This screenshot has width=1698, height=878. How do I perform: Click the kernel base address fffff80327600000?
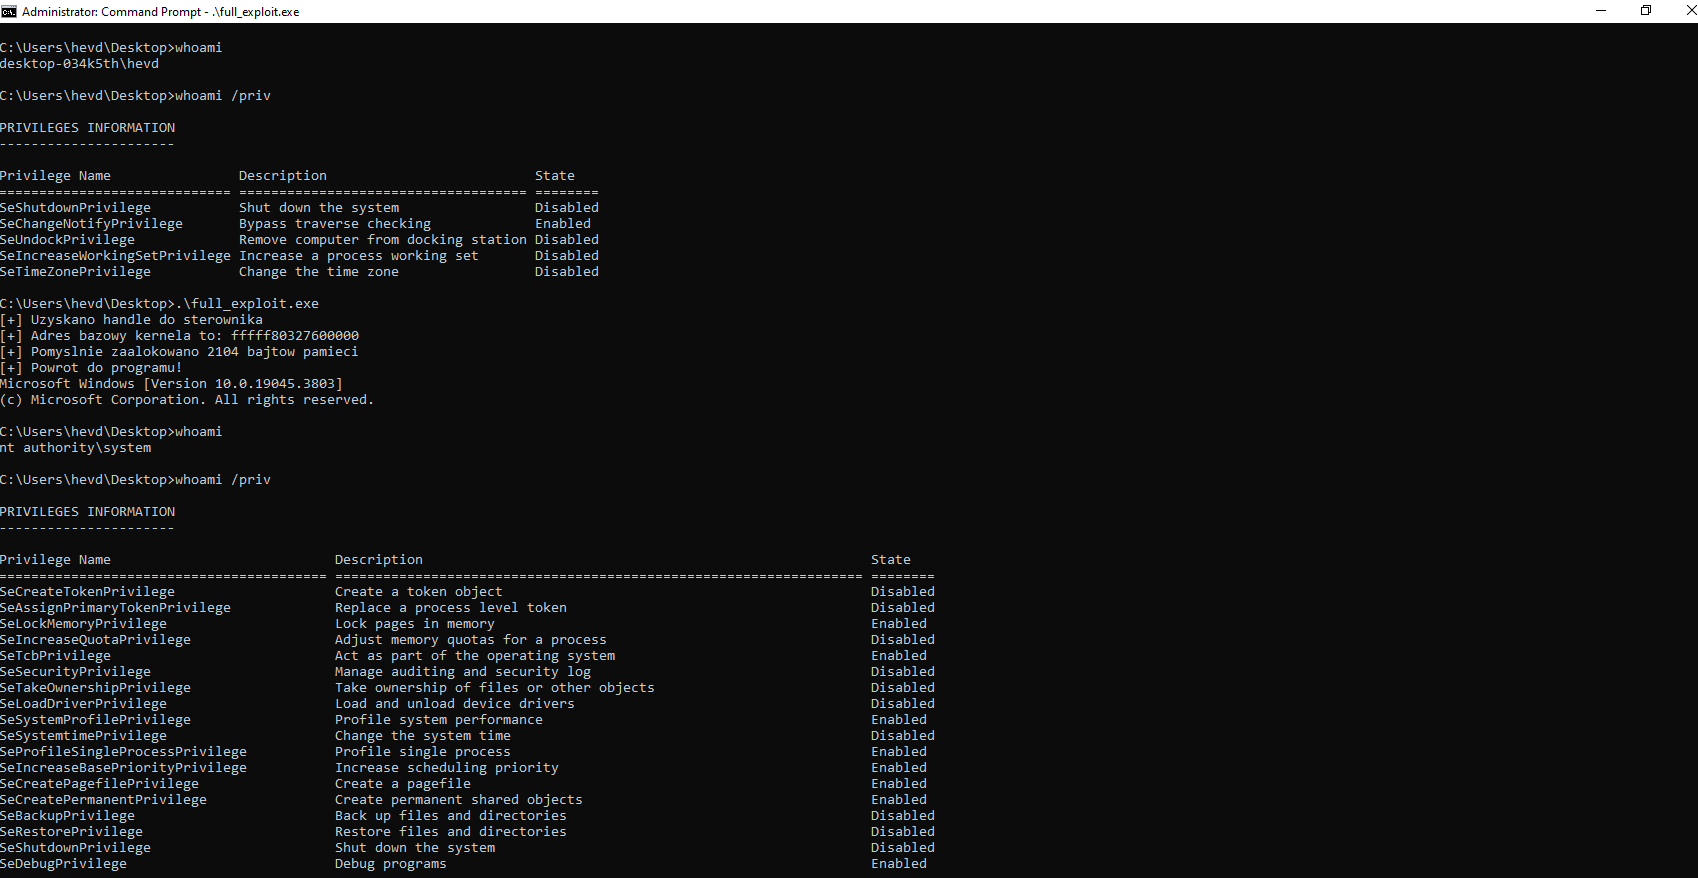click(x=295, y=336)
